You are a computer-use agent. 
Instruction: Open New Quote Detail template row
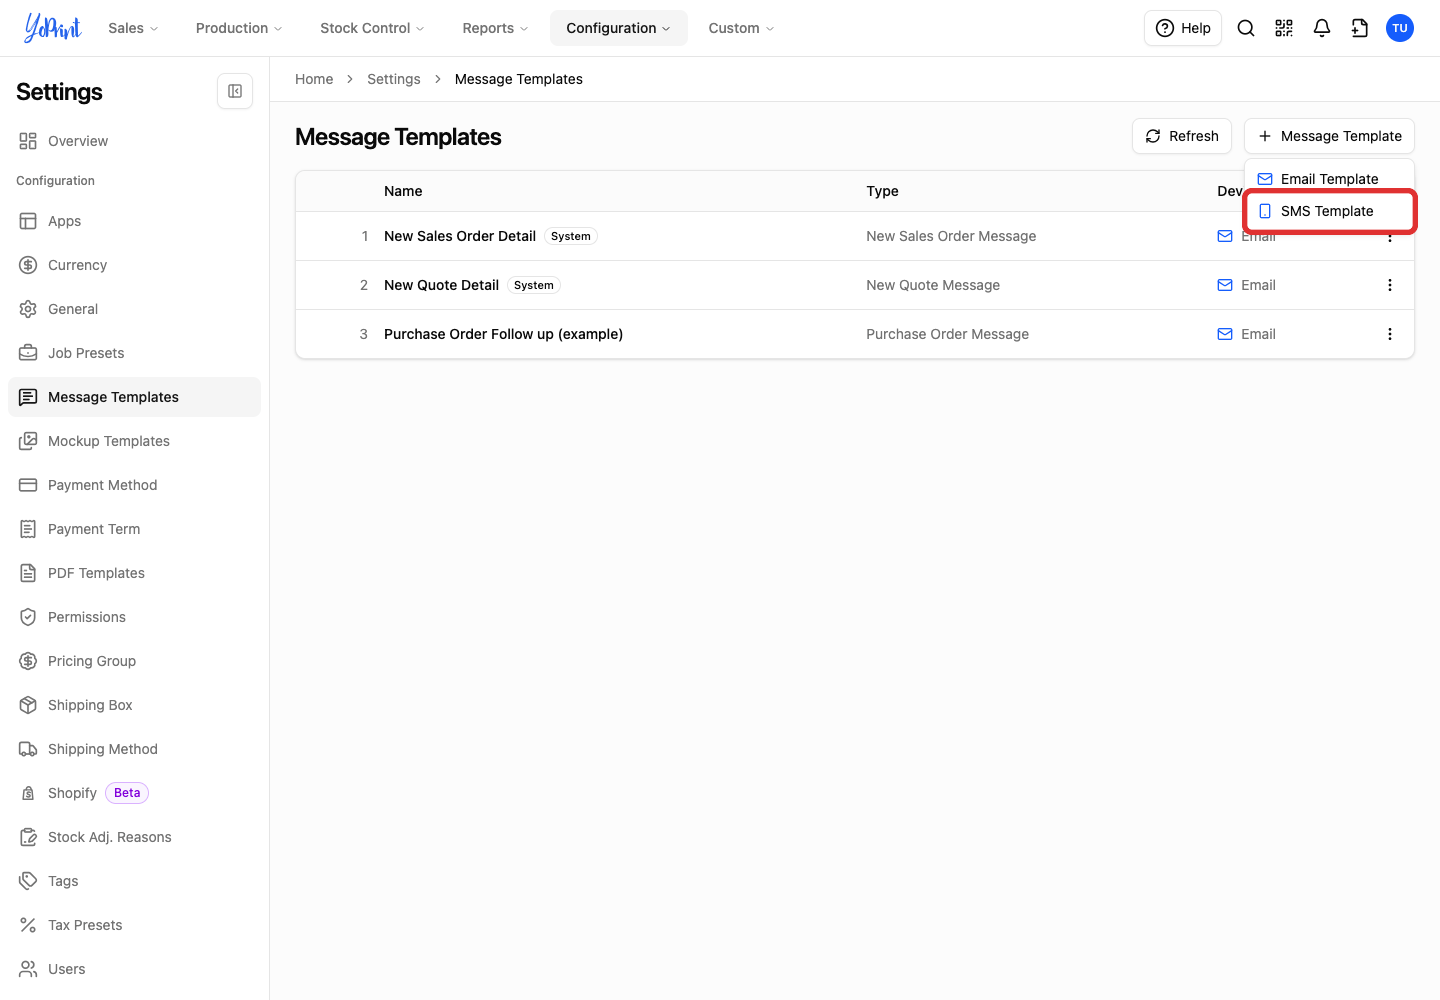855,285
